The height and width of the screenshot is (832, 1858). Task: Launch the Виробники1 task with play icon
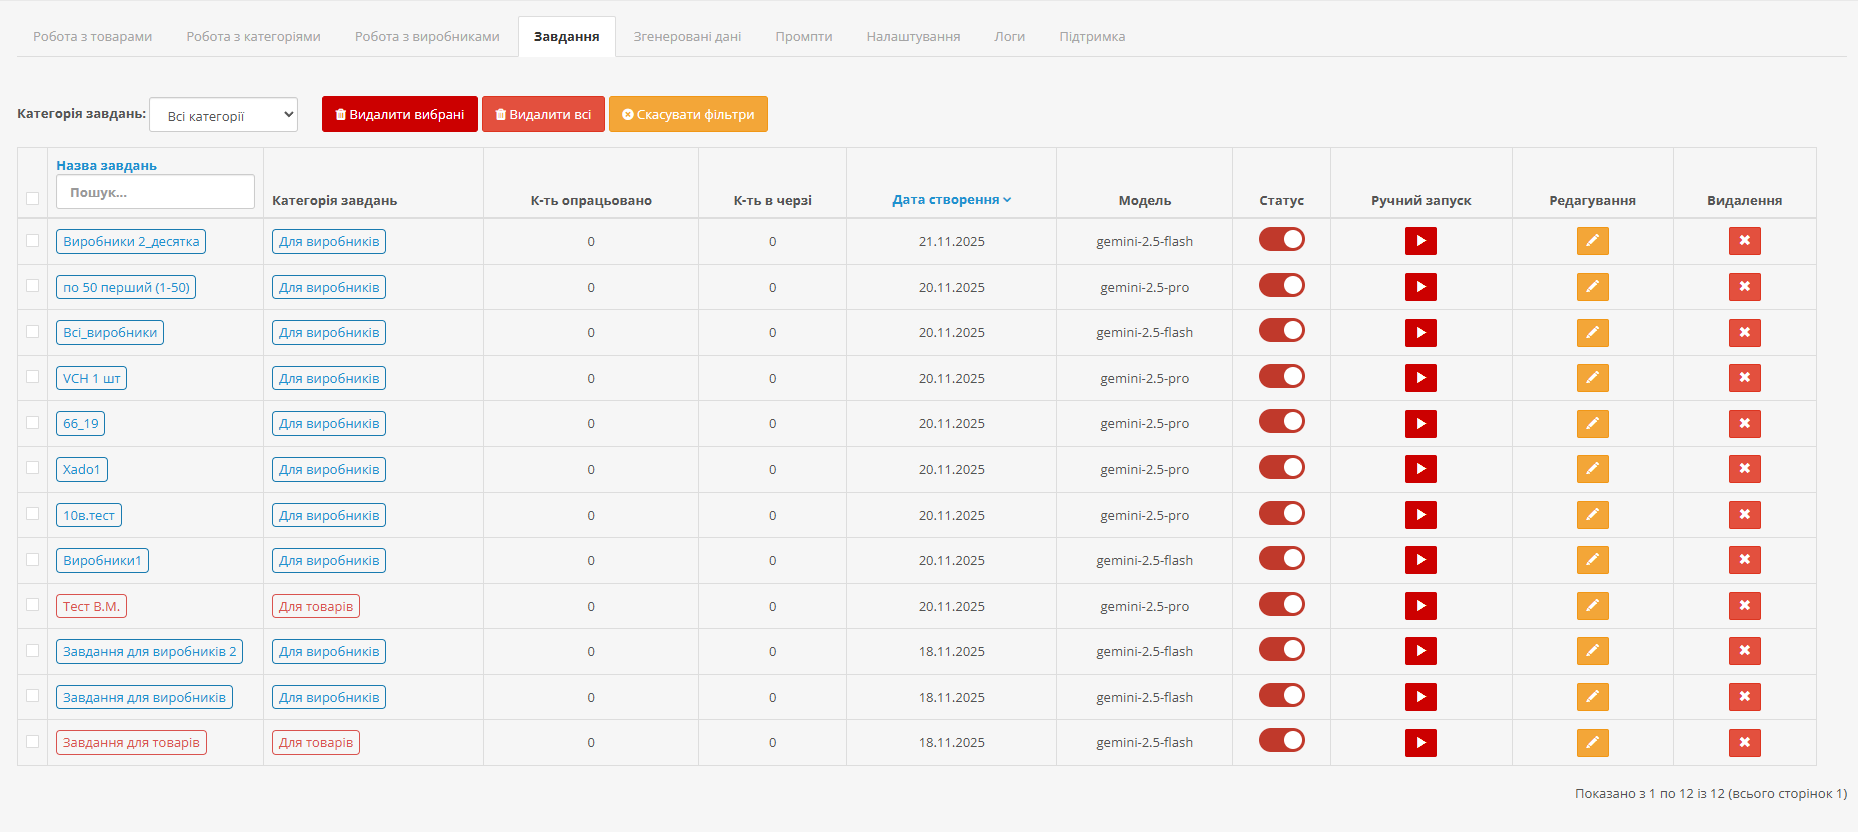tap(1420, 560)
